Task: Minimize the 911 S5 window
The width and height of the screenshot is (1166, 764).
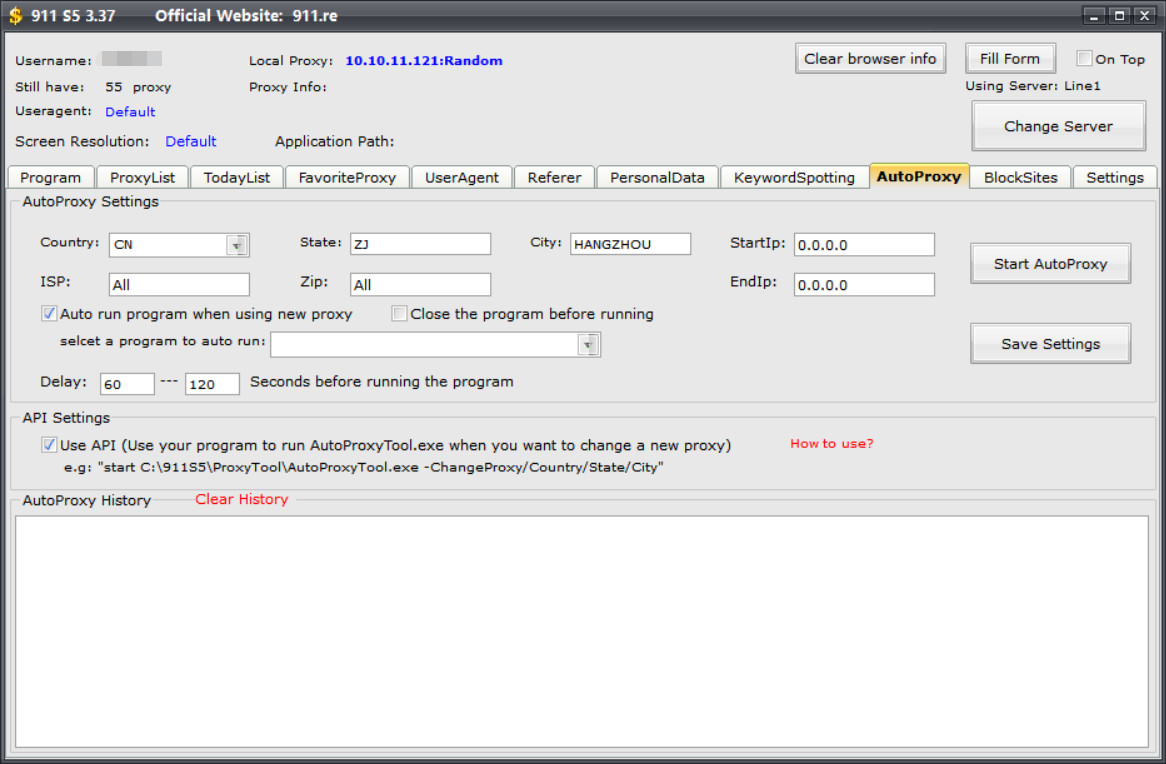Action: coord(1094,16)
